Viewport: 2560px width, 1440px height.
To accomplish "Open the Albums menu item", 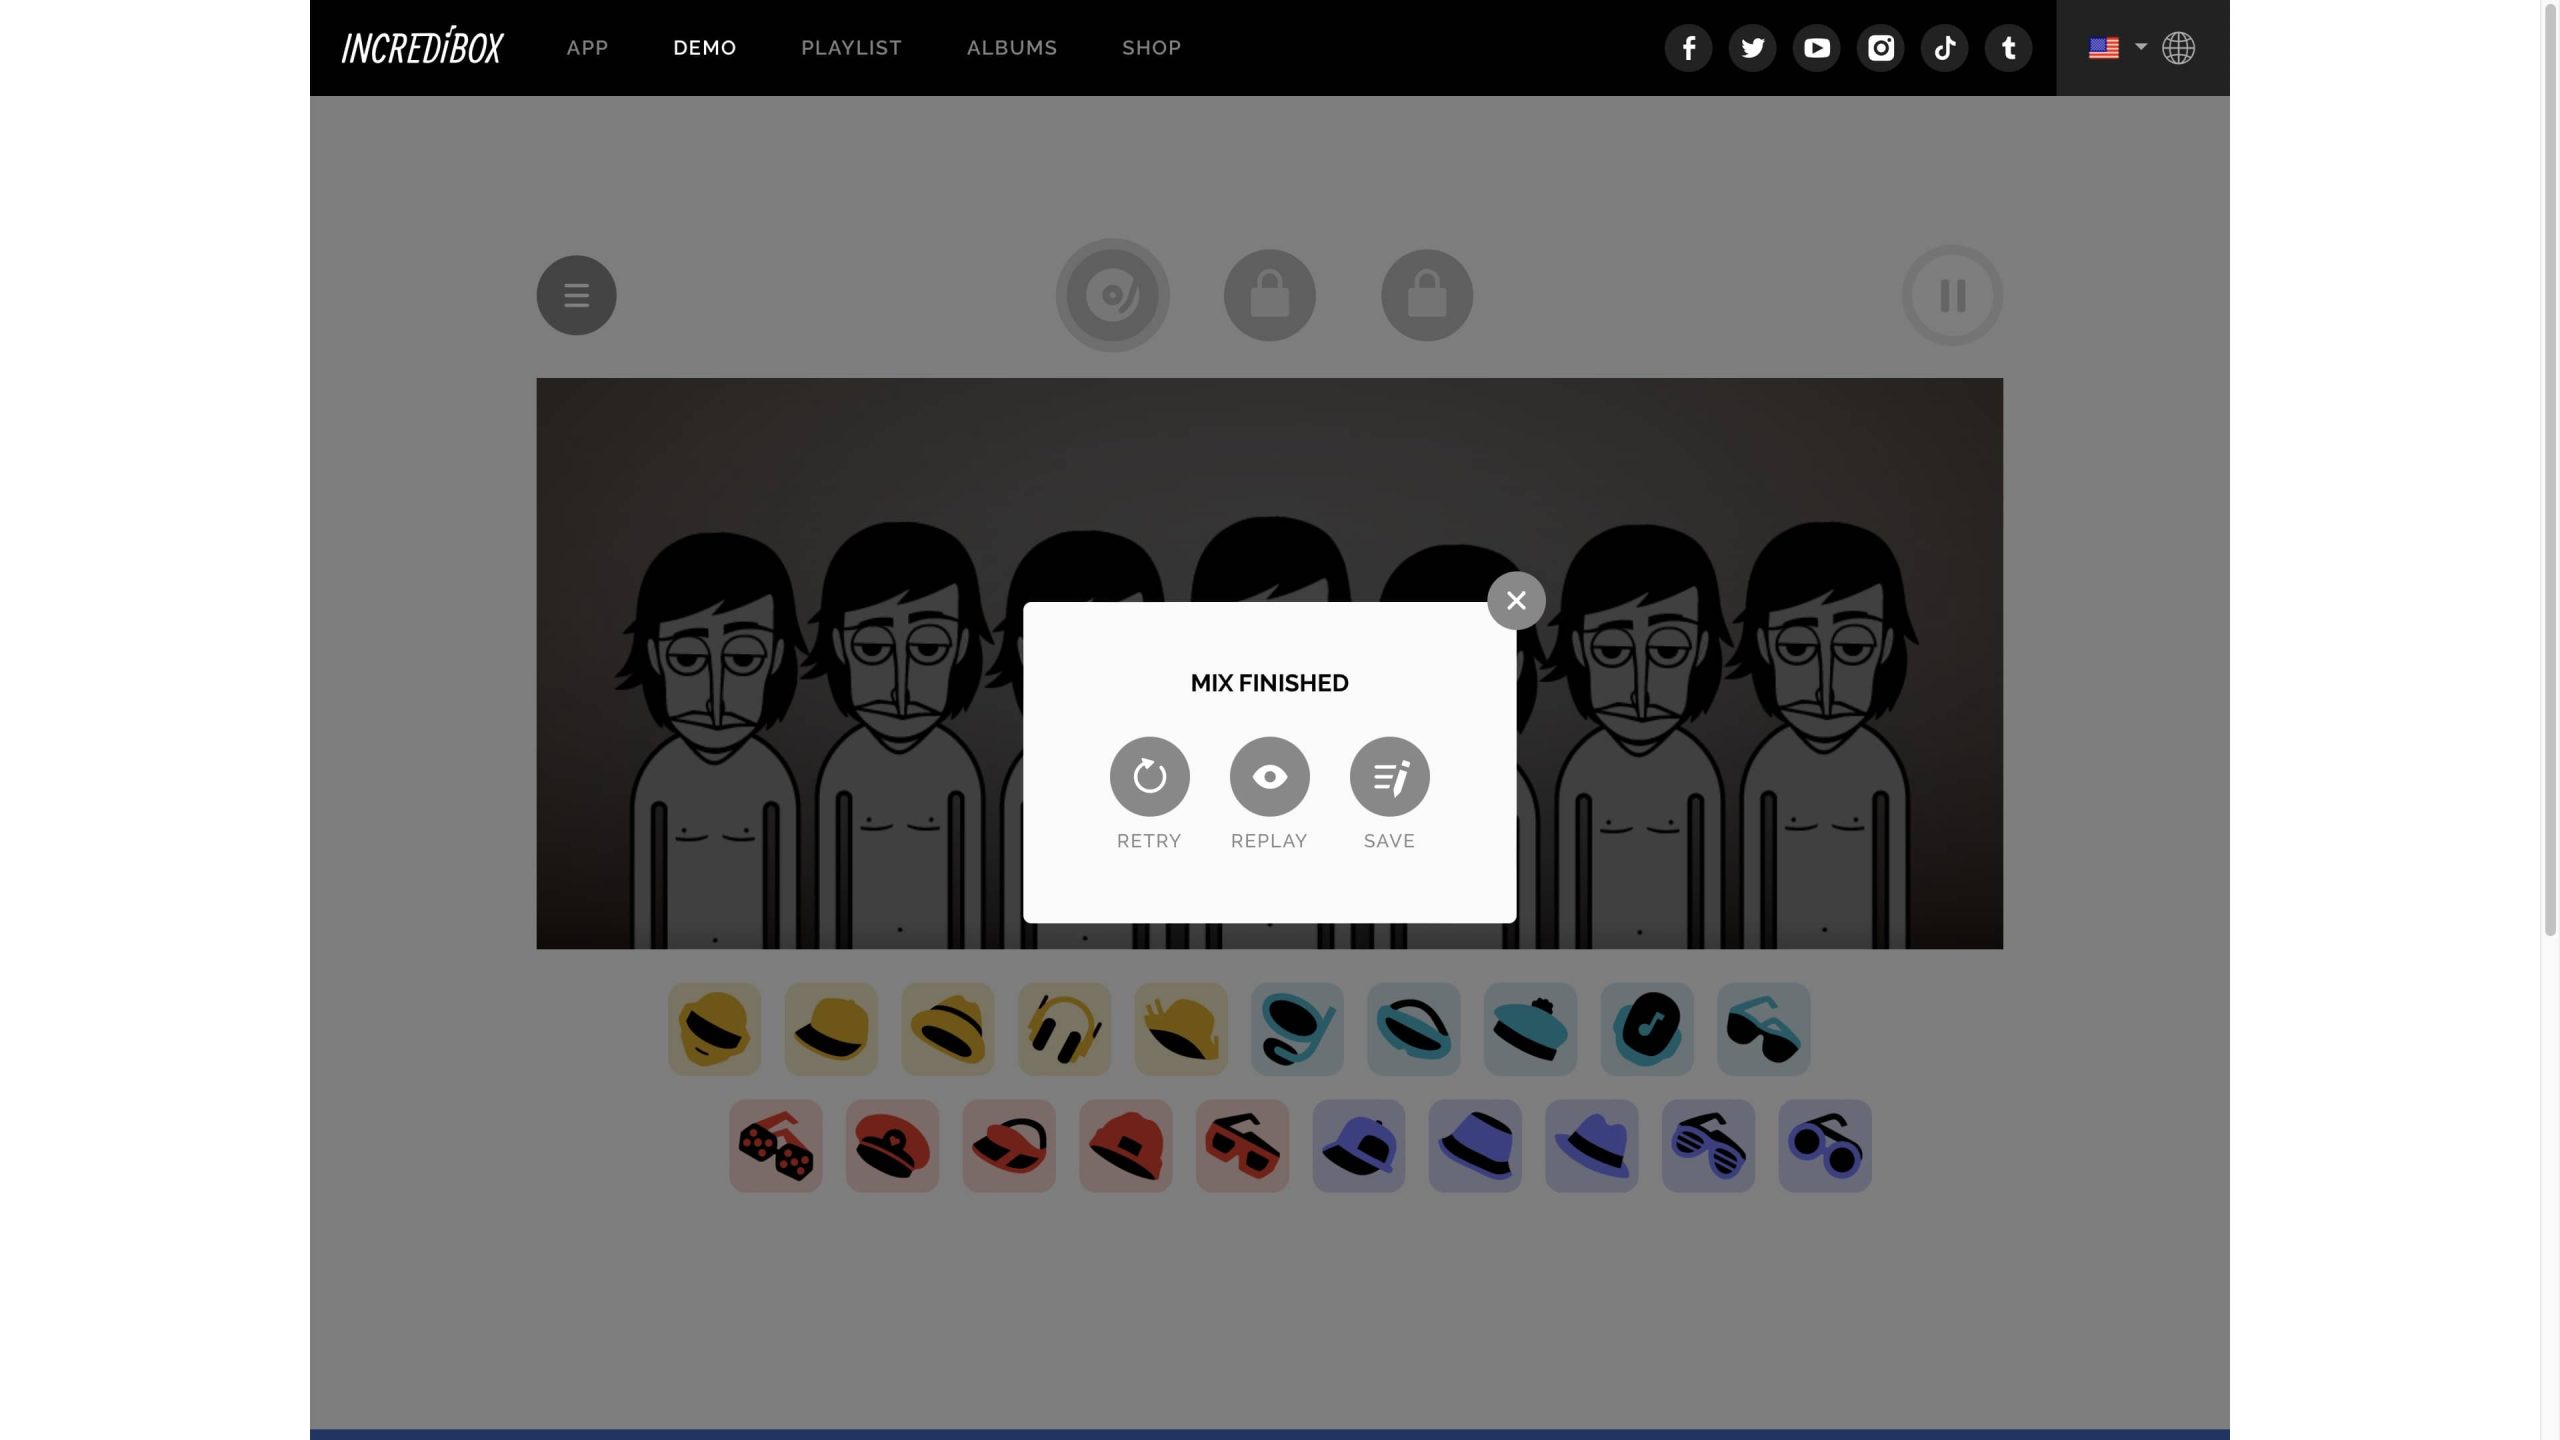I will pos(1011,48).
